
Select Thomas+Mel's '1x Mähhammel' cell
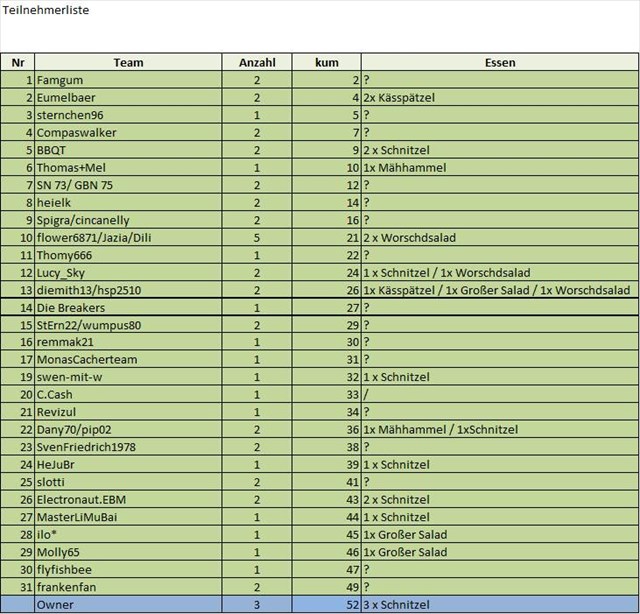point(500,168)
